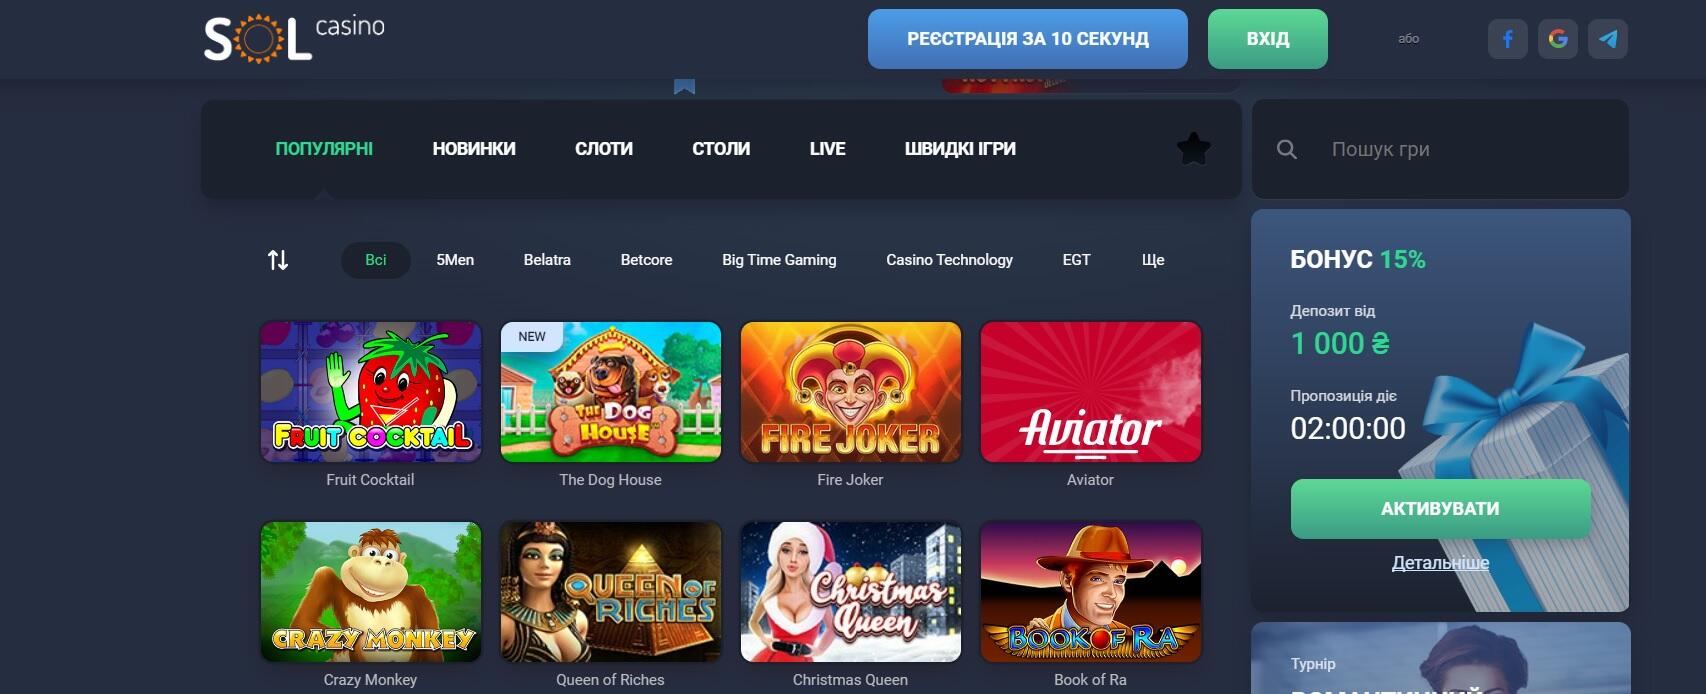The image size is (1706, 694).
Task: Open favorites with the star icon
Action: [1193, 149]
